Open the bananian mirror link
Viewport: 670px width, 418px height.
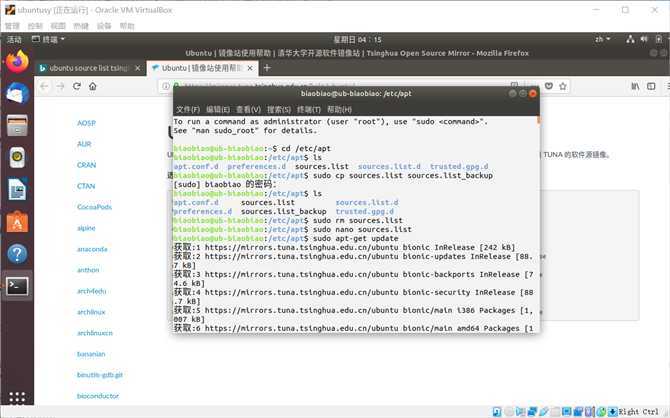pos(91,354)
